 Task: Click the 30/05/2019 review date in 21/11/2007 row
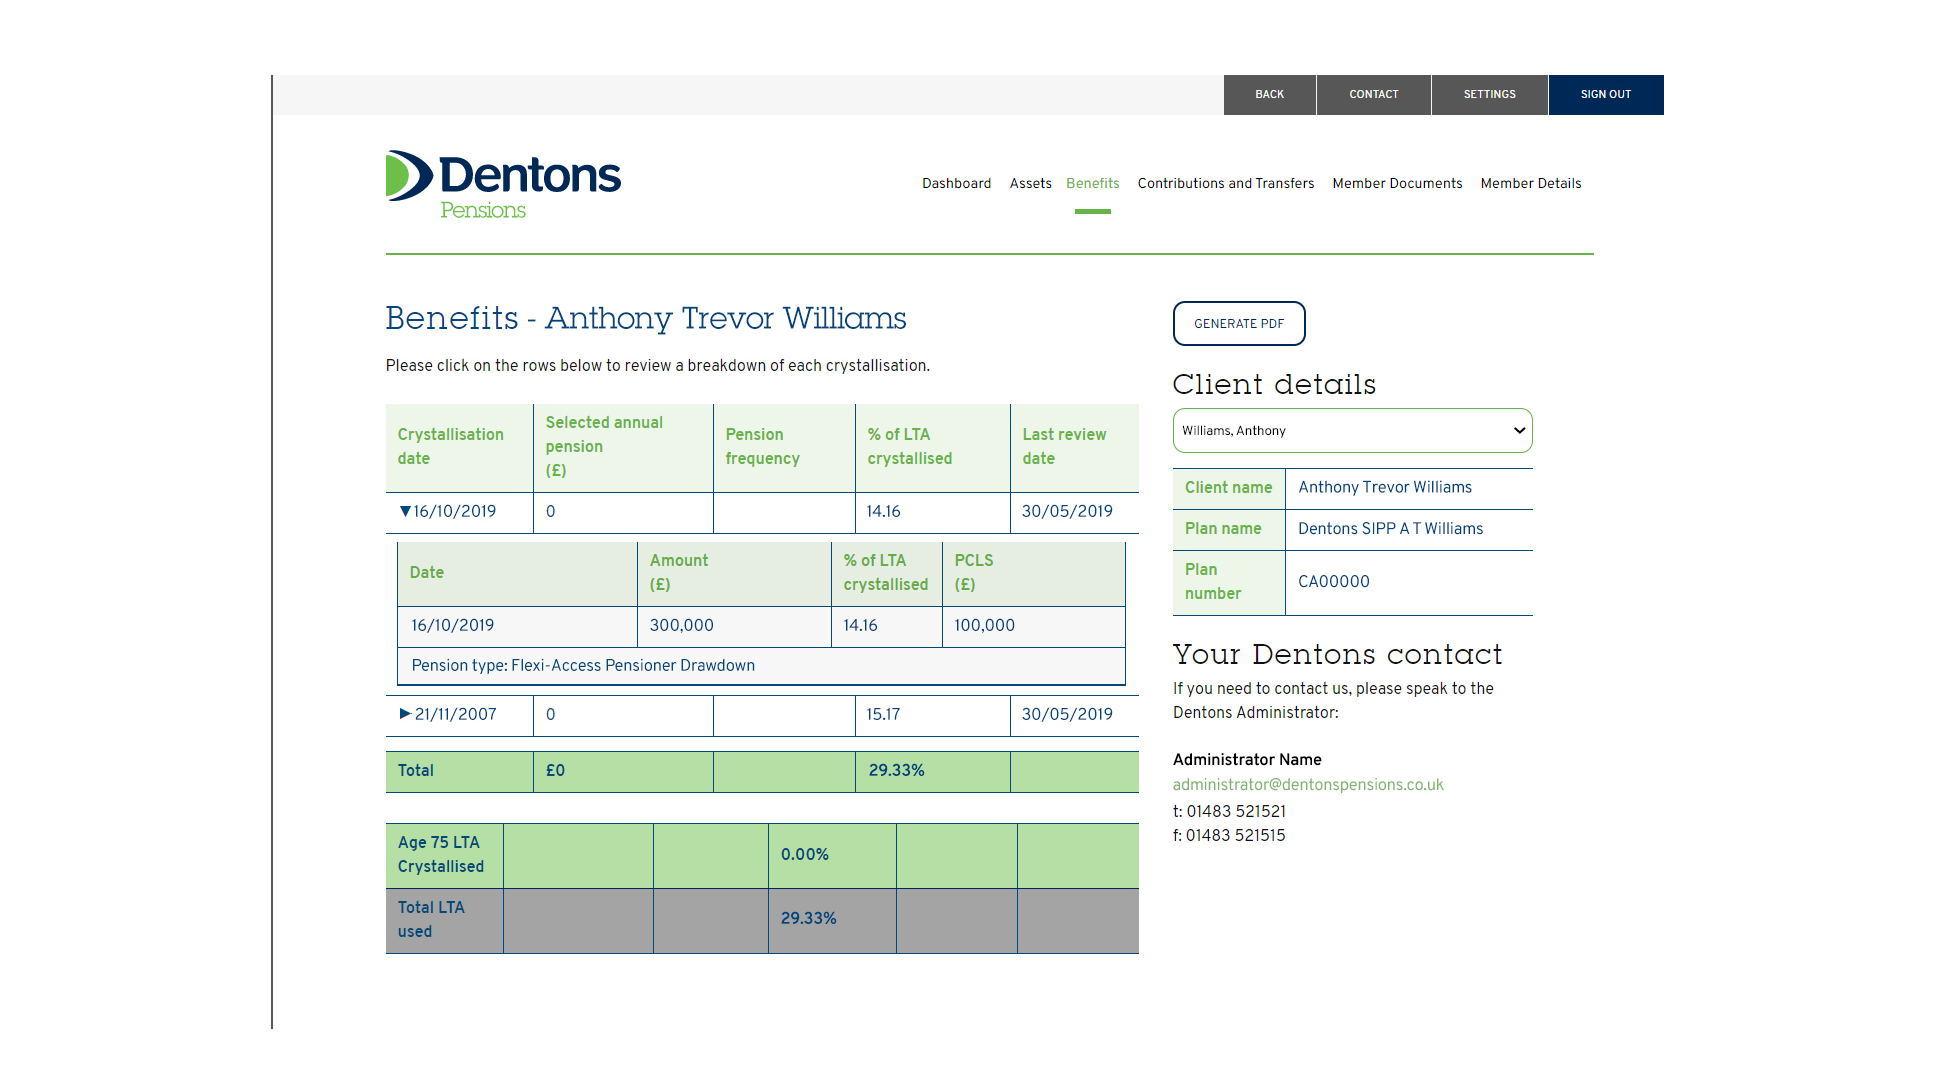[x=1067, y=714]
